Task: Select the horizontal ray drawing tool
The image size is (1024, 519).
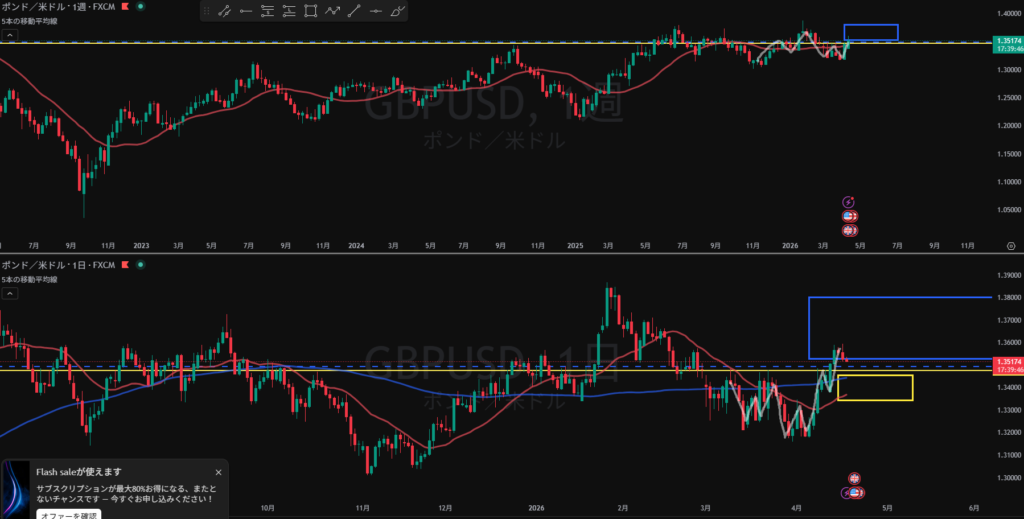Action: tap(245, 12)
